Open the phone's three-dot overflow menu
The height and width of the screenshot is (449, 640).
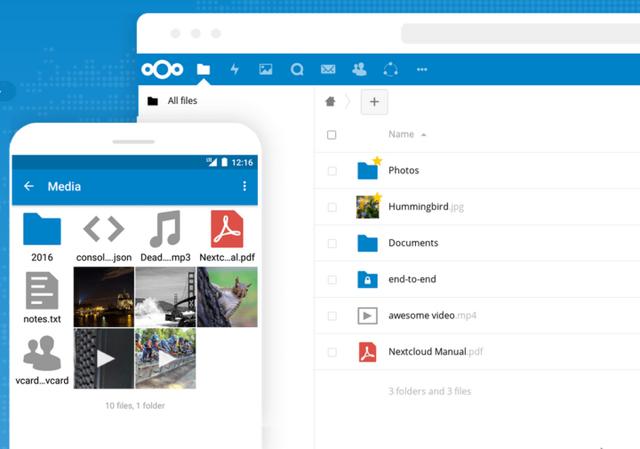coord(244,186)
